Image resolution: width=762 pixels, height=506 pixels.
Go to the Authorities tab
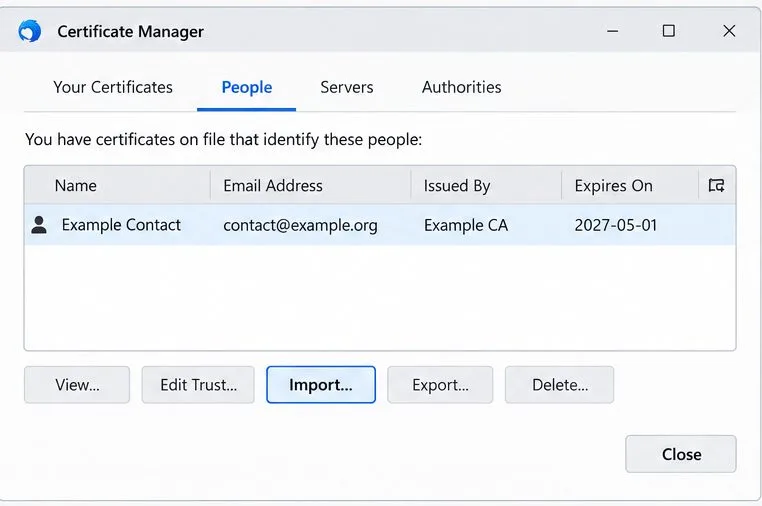click(x=461, y=87)
